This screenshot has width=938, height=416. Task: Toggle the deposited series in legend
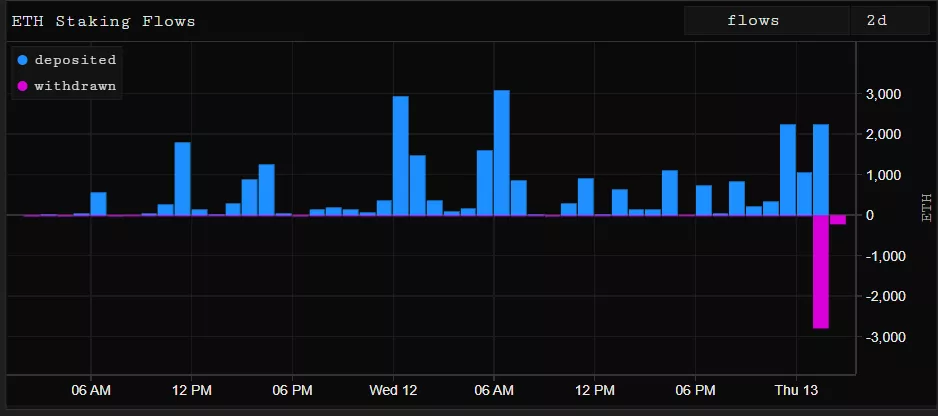75,60
